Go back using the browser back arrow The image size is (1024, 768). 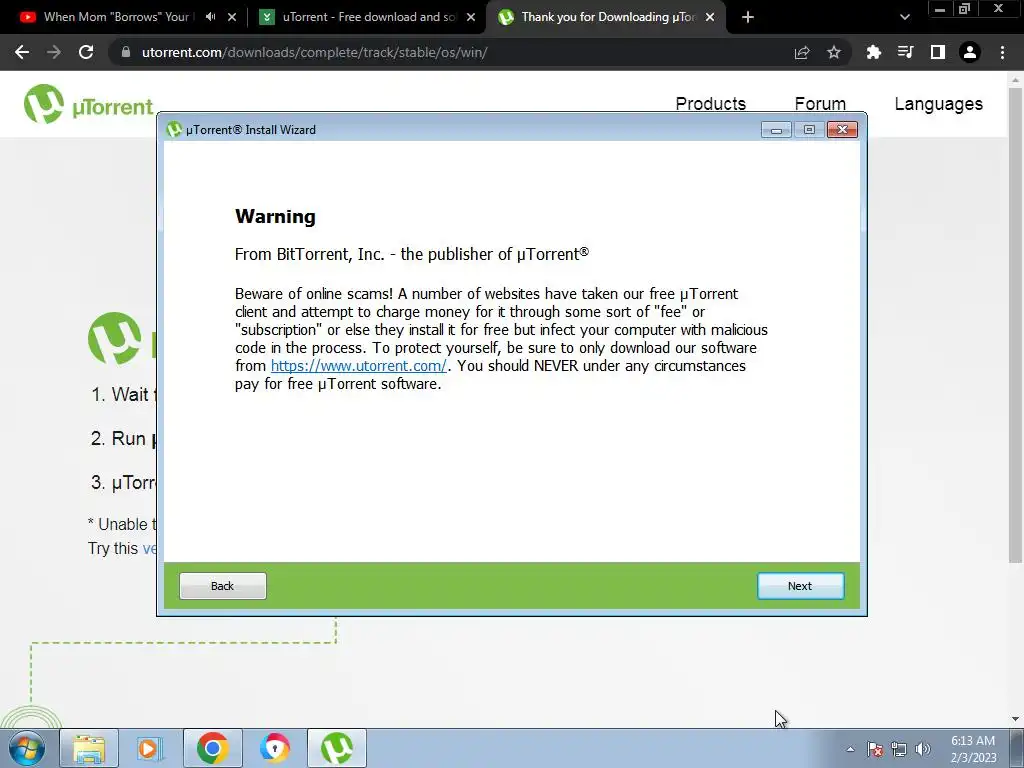coord(22,52)
